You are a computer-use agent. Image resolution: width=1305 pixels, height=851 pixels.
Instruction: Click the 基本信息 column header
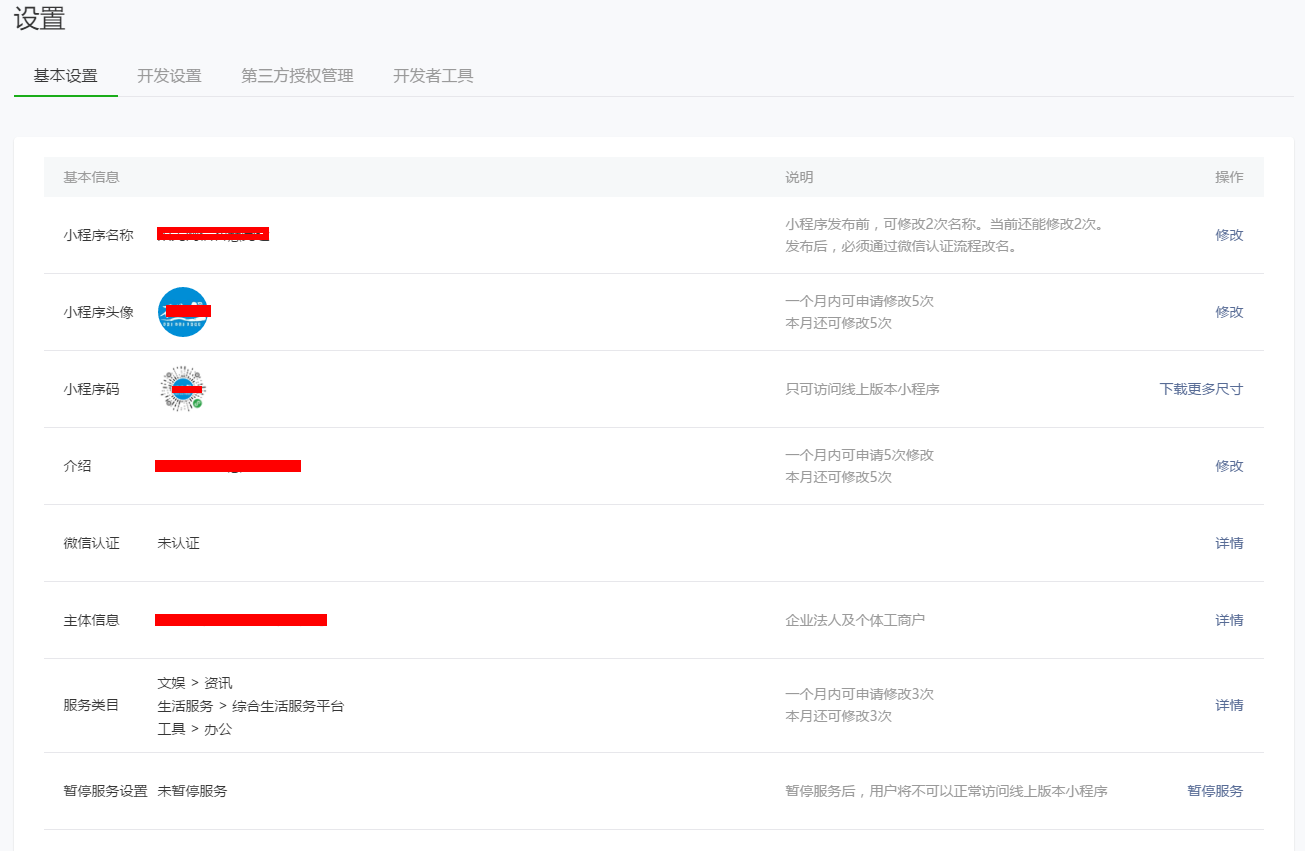pyautogui.click(x=91, y=177)
